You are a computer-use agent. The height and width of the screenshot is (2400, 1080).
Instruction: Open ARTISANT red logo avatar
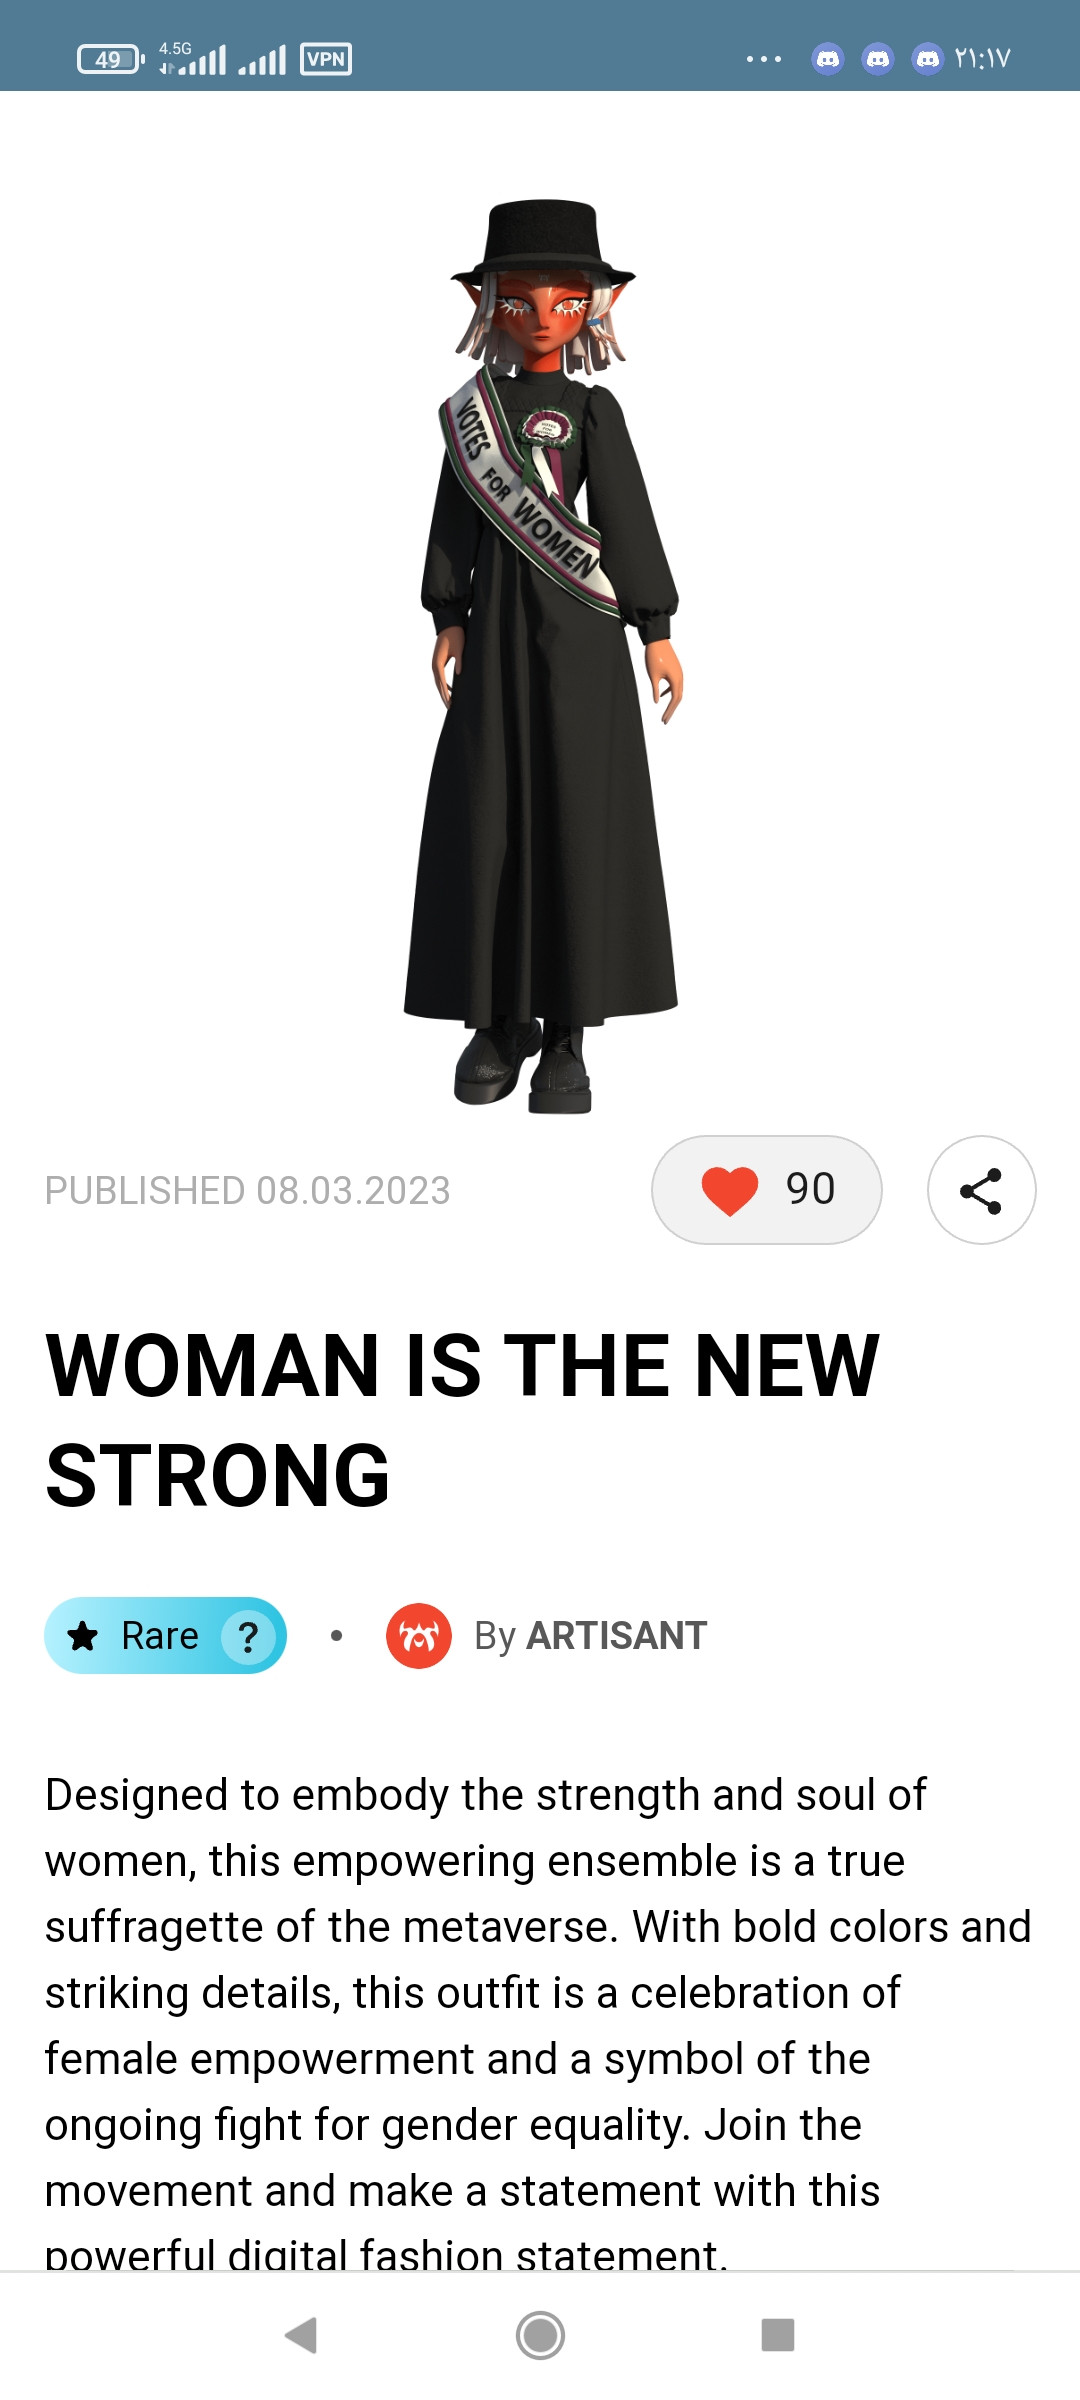coord(418,1636)
